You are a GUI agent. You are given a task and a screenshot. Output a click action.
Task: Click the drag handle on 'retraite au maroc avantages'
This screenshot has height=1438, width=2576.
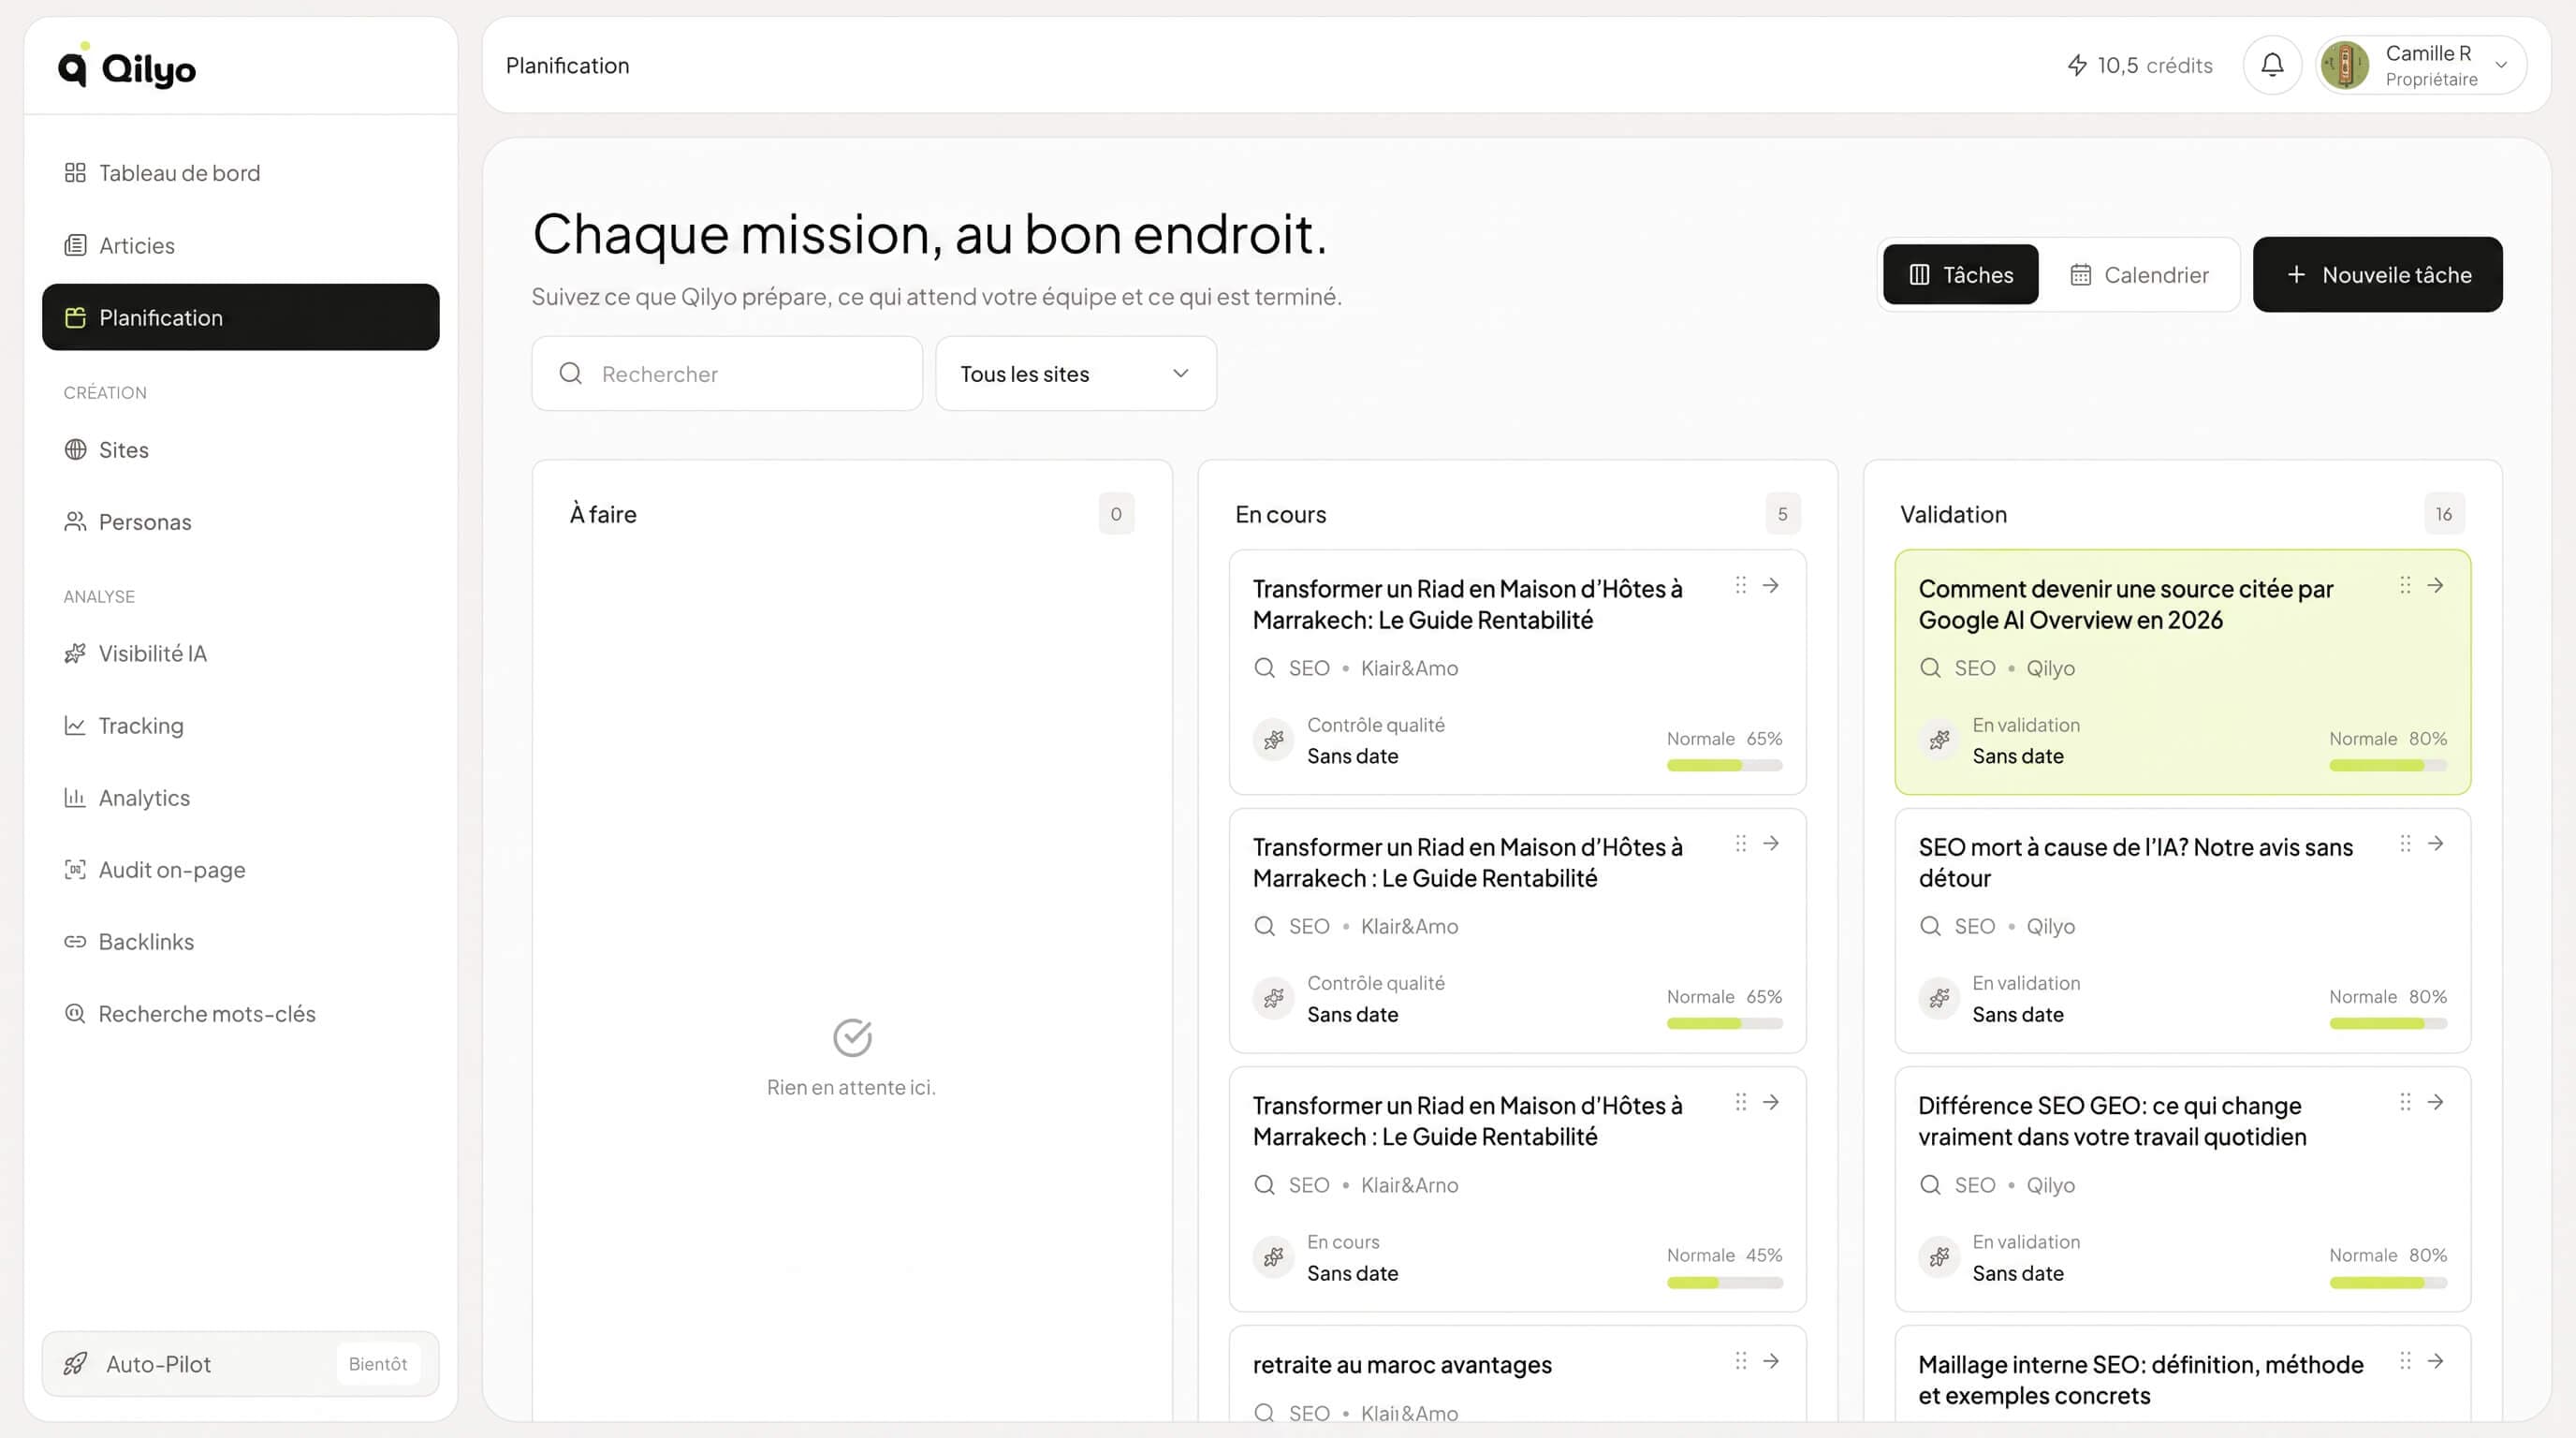pos(1740,1361)
